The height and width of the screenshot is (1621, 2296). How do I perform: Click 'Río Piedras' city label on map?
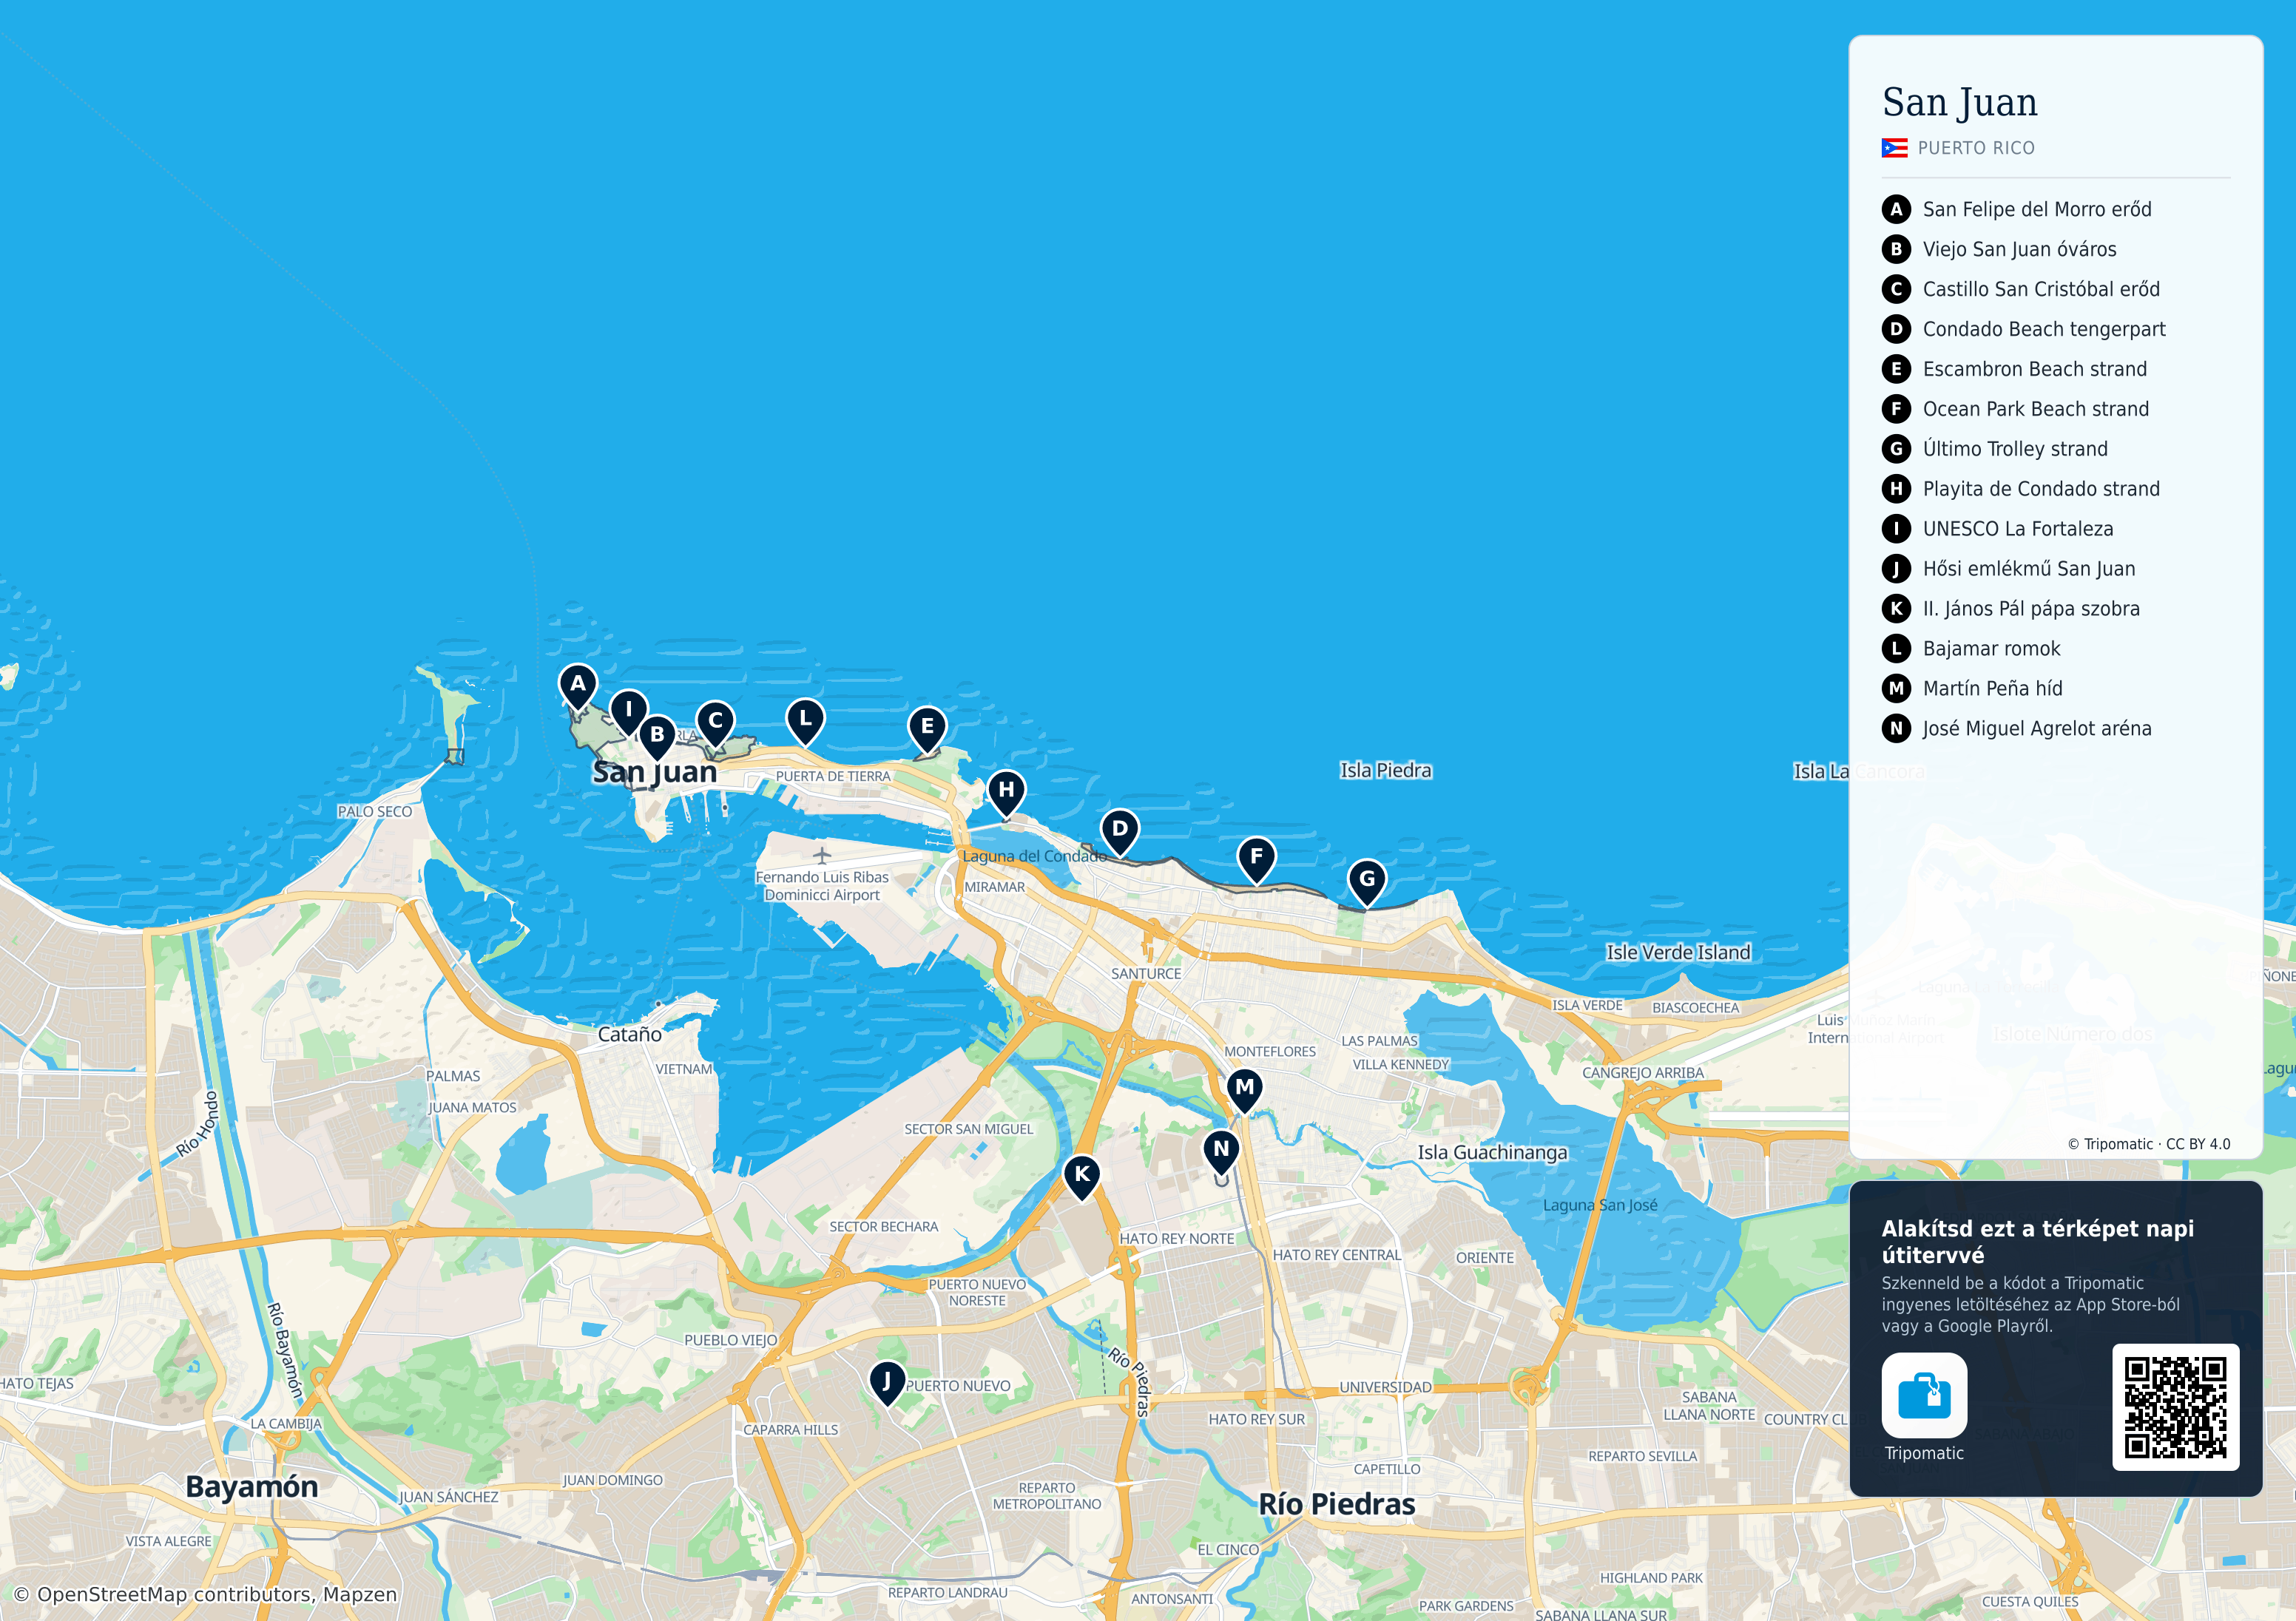tap(1337, 1504)
